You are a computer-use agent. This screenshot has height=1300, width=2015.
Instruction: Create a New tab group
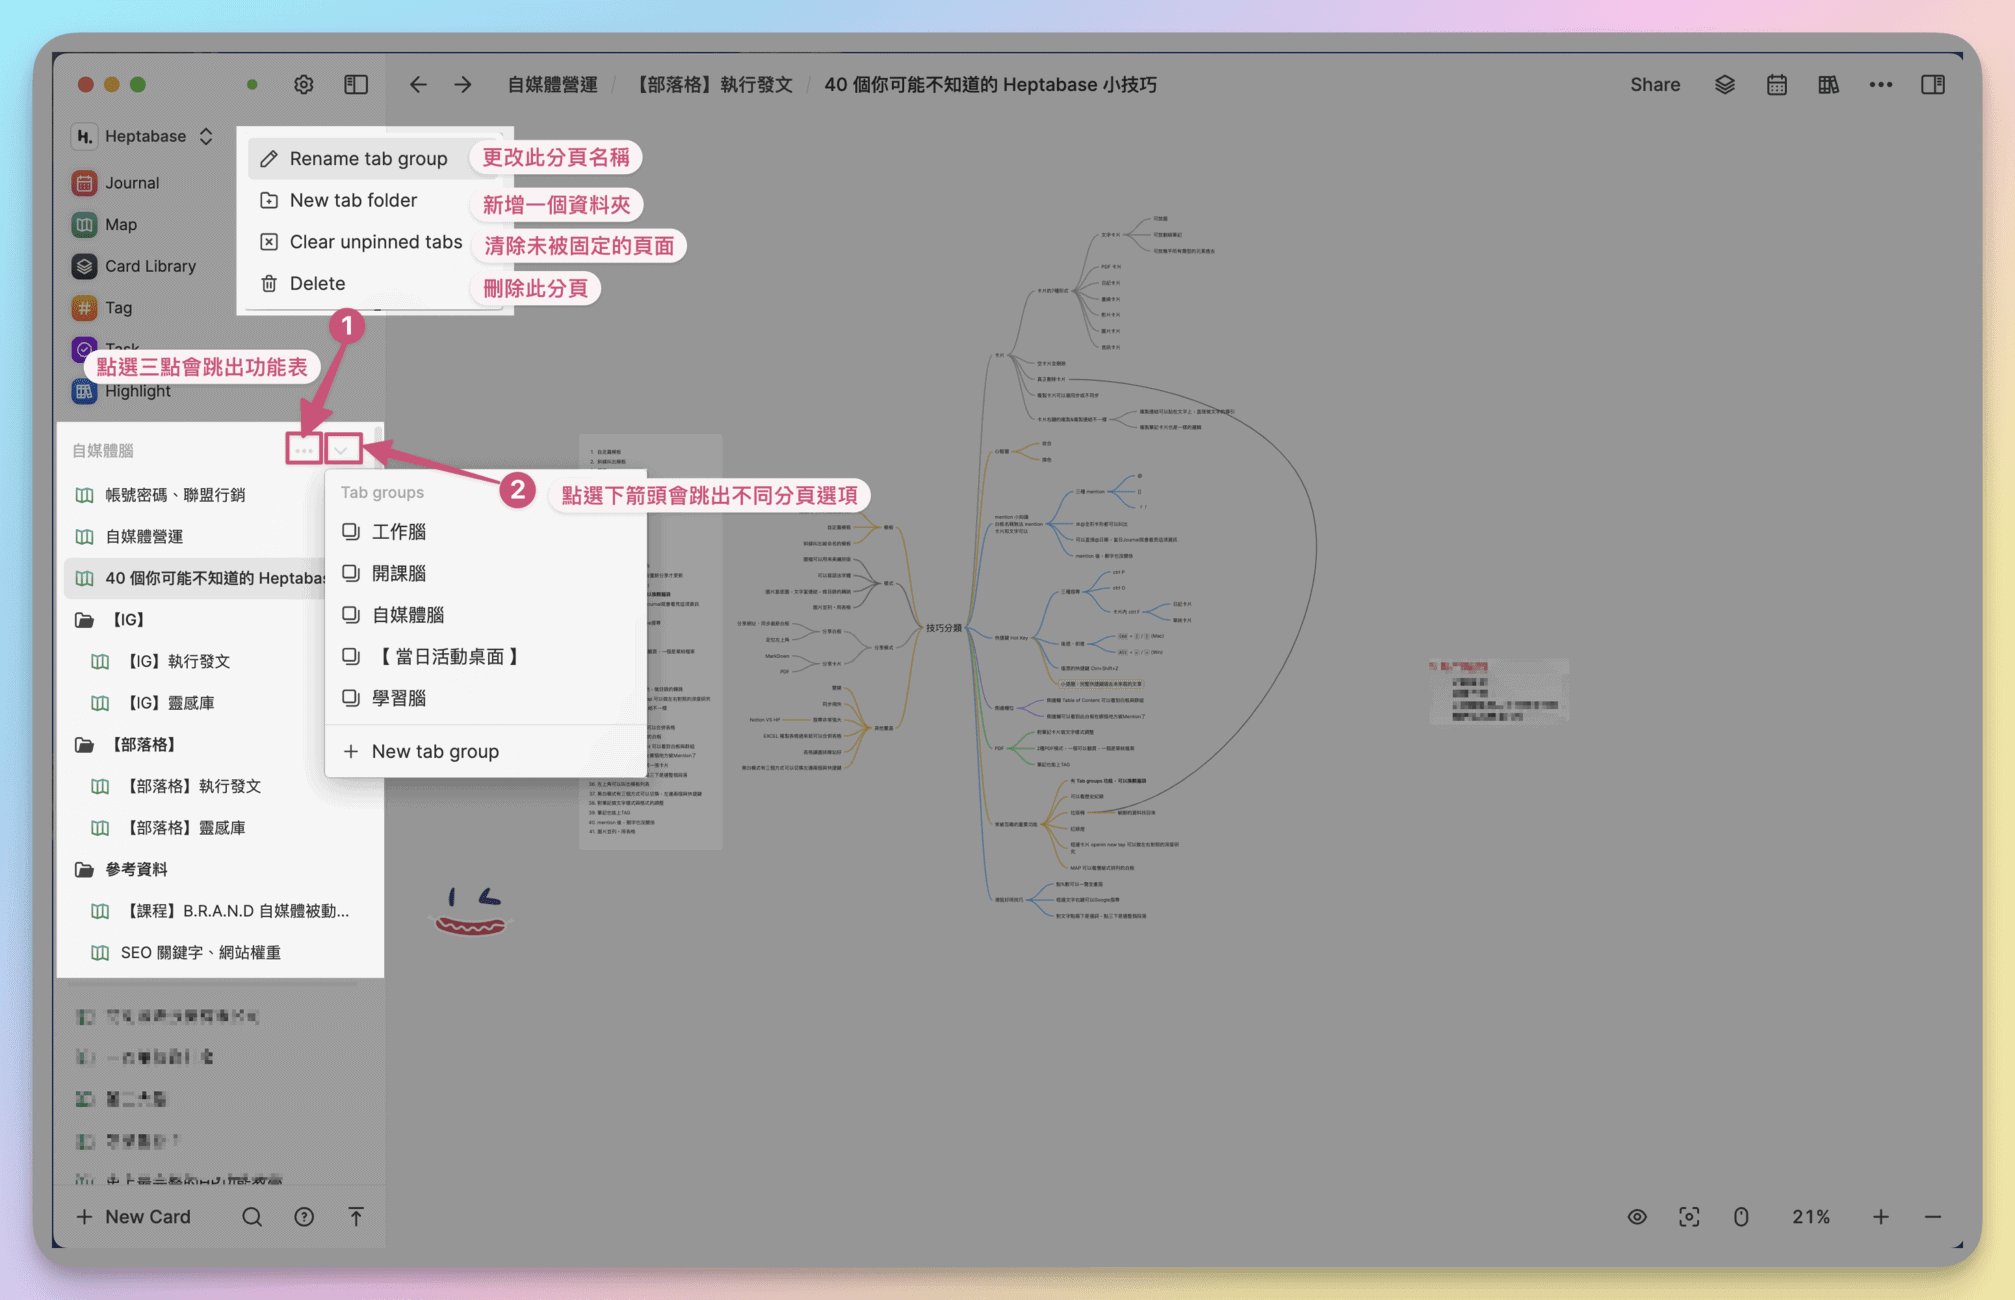[486, 752]
